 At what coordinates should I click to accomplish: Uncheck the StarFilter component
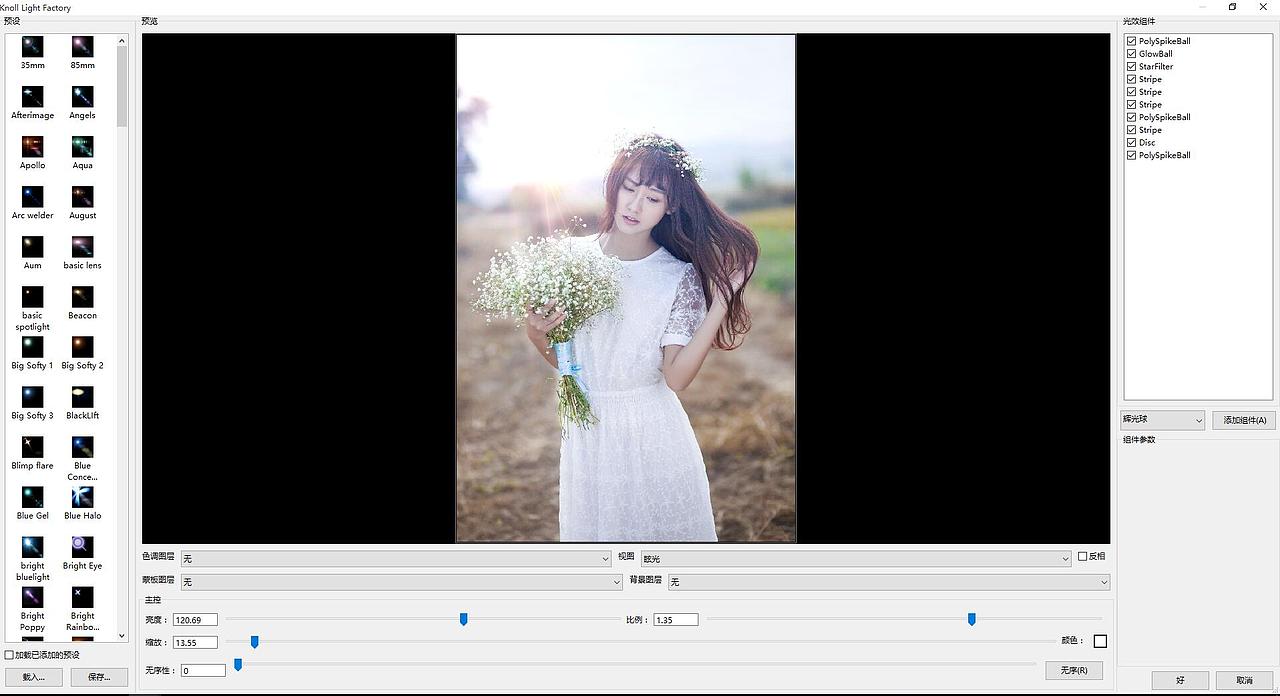1131,66
